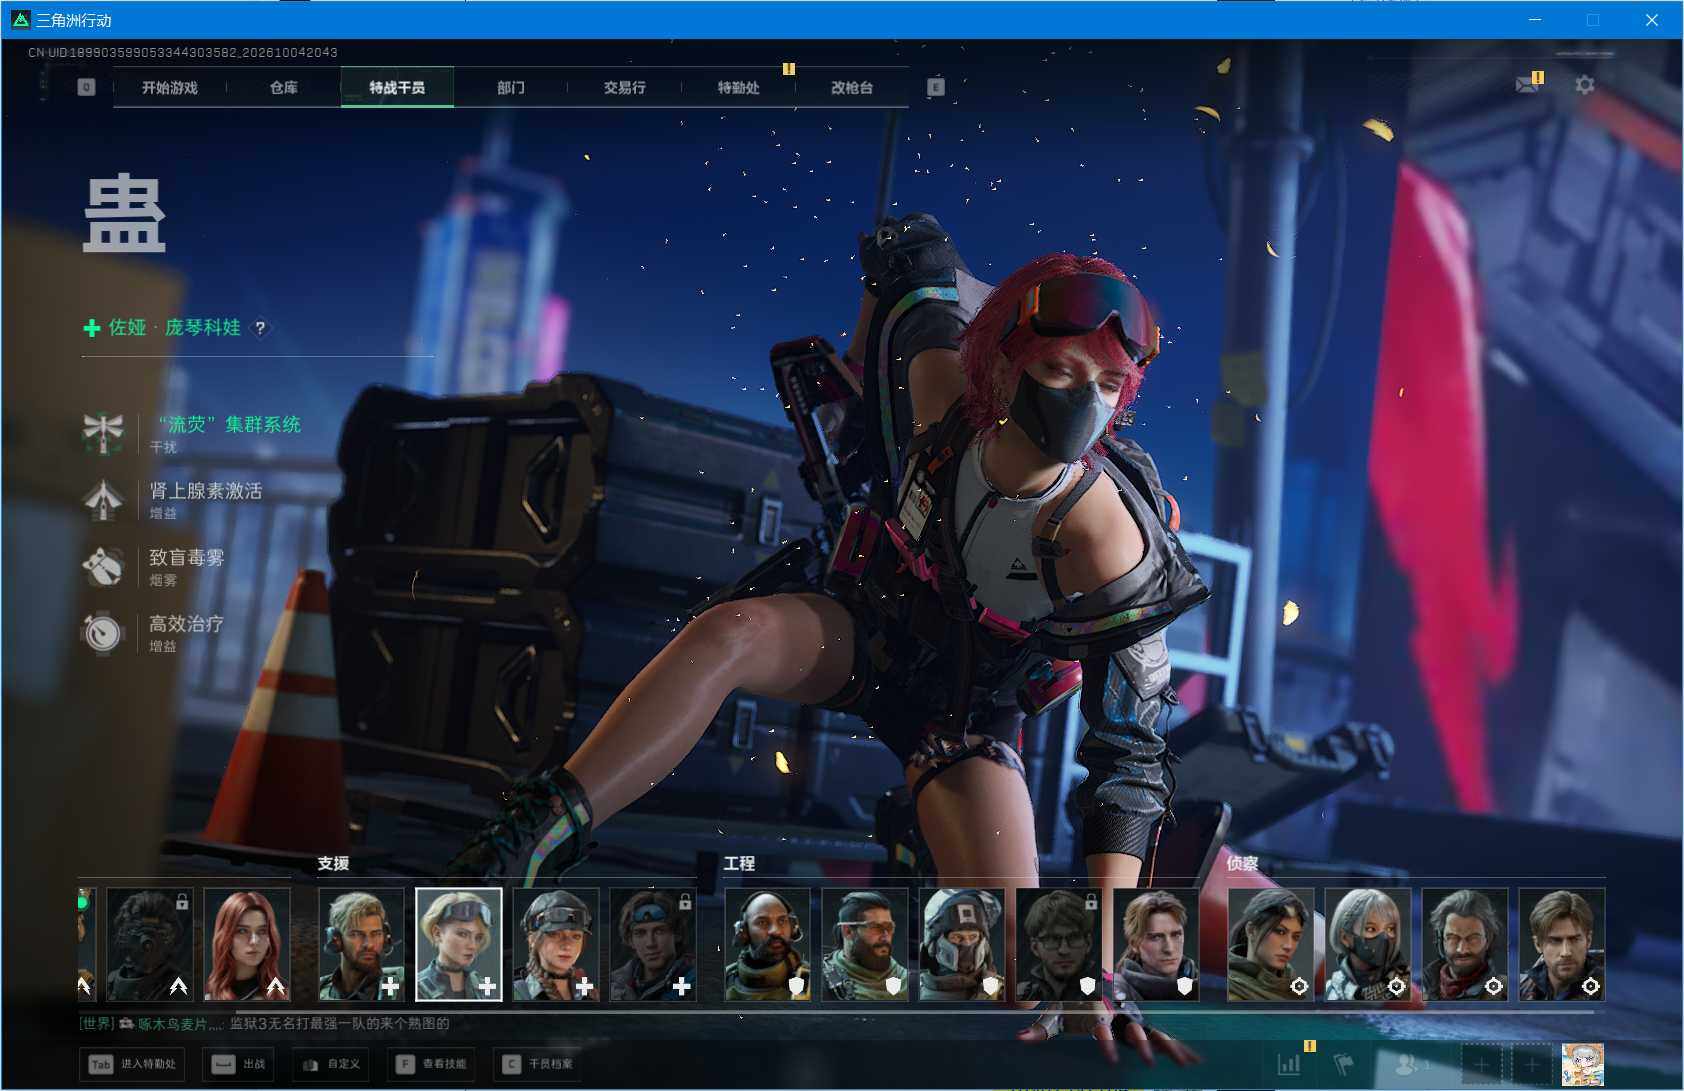Click the E key icon after 改枪台
Screen dimensions: 1684x1091
tap(935, 87)
